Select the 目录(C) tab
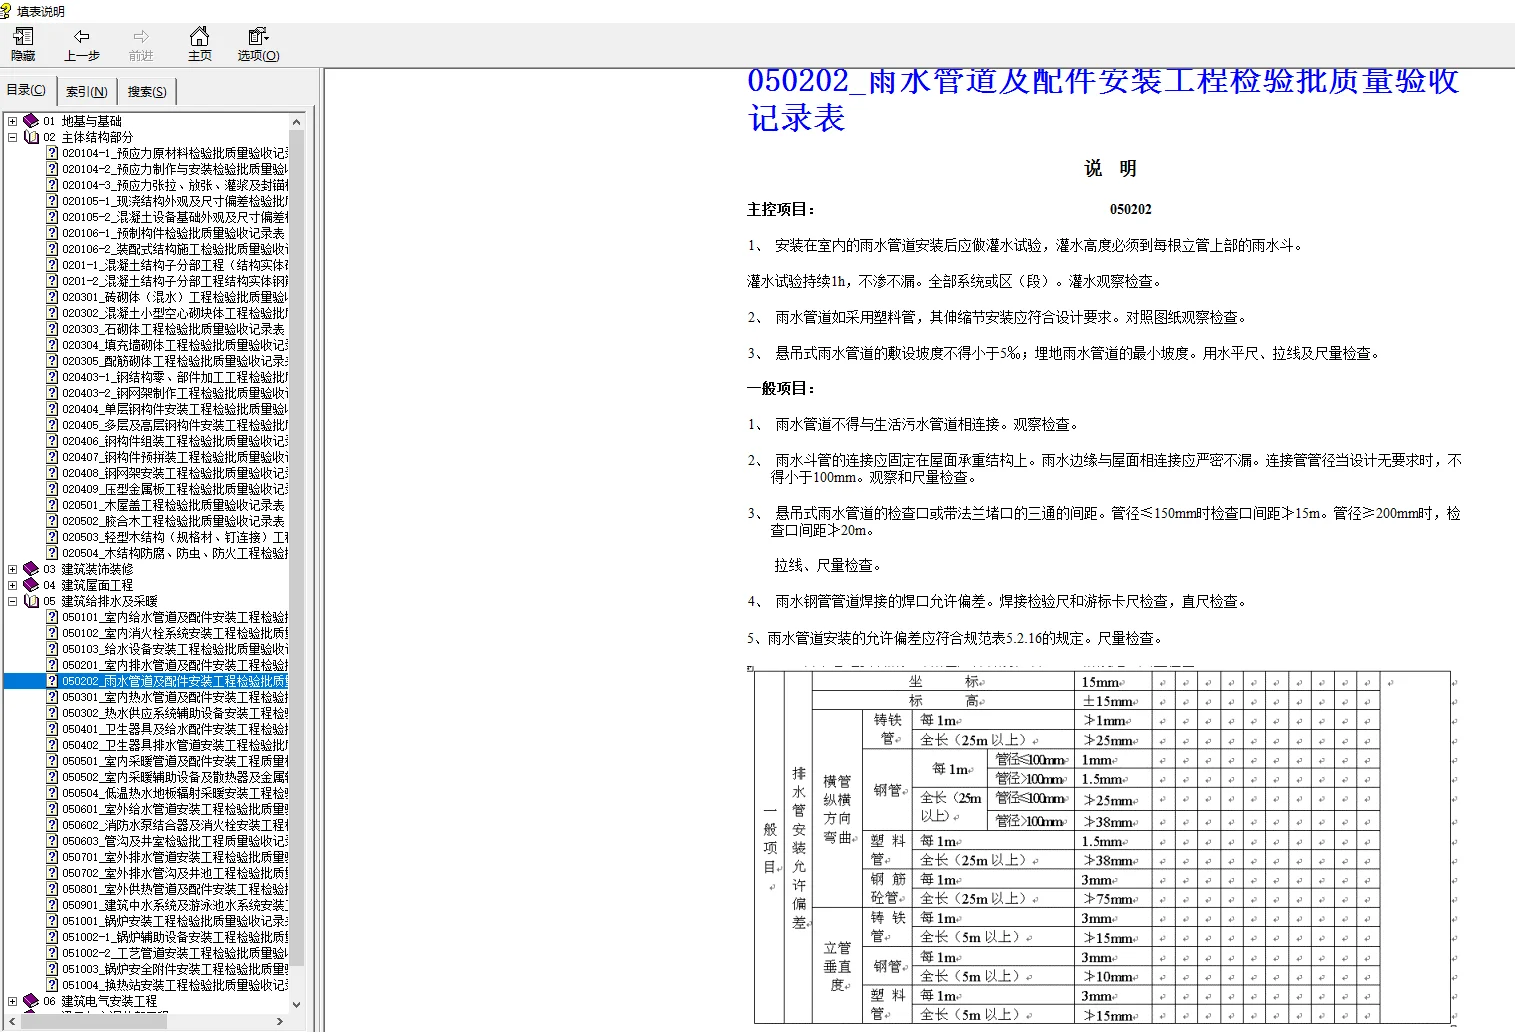Screen dimensions: 1515x1032 [28, 89]
